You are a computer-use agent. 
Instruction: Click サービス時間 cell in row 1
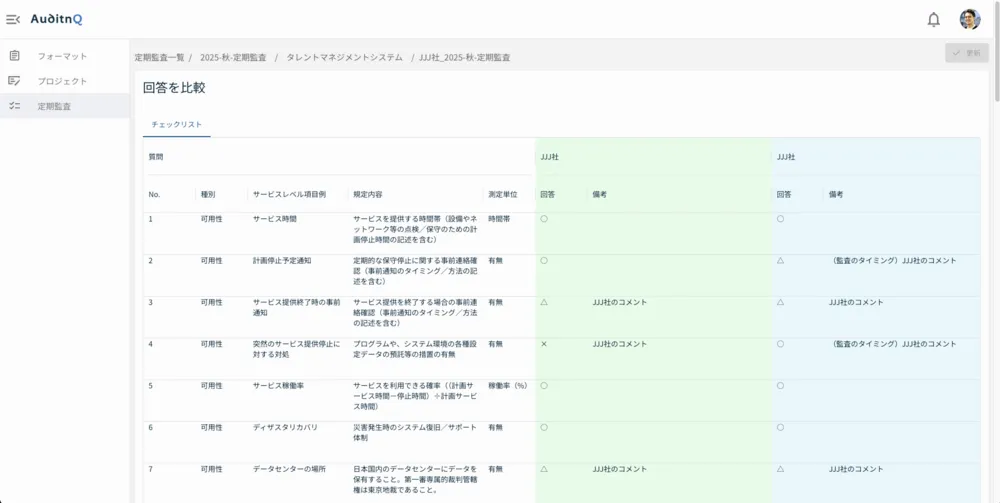275,219
